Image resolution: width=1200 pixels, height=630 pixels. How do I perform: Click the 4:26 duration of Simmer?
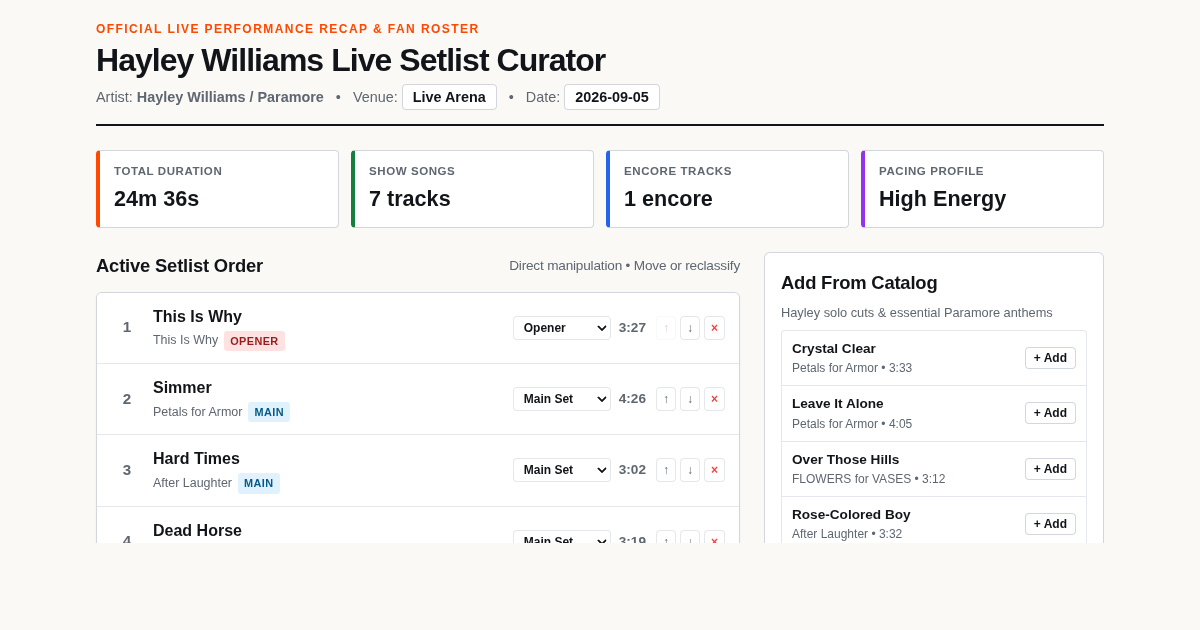[x=632, y=399]
